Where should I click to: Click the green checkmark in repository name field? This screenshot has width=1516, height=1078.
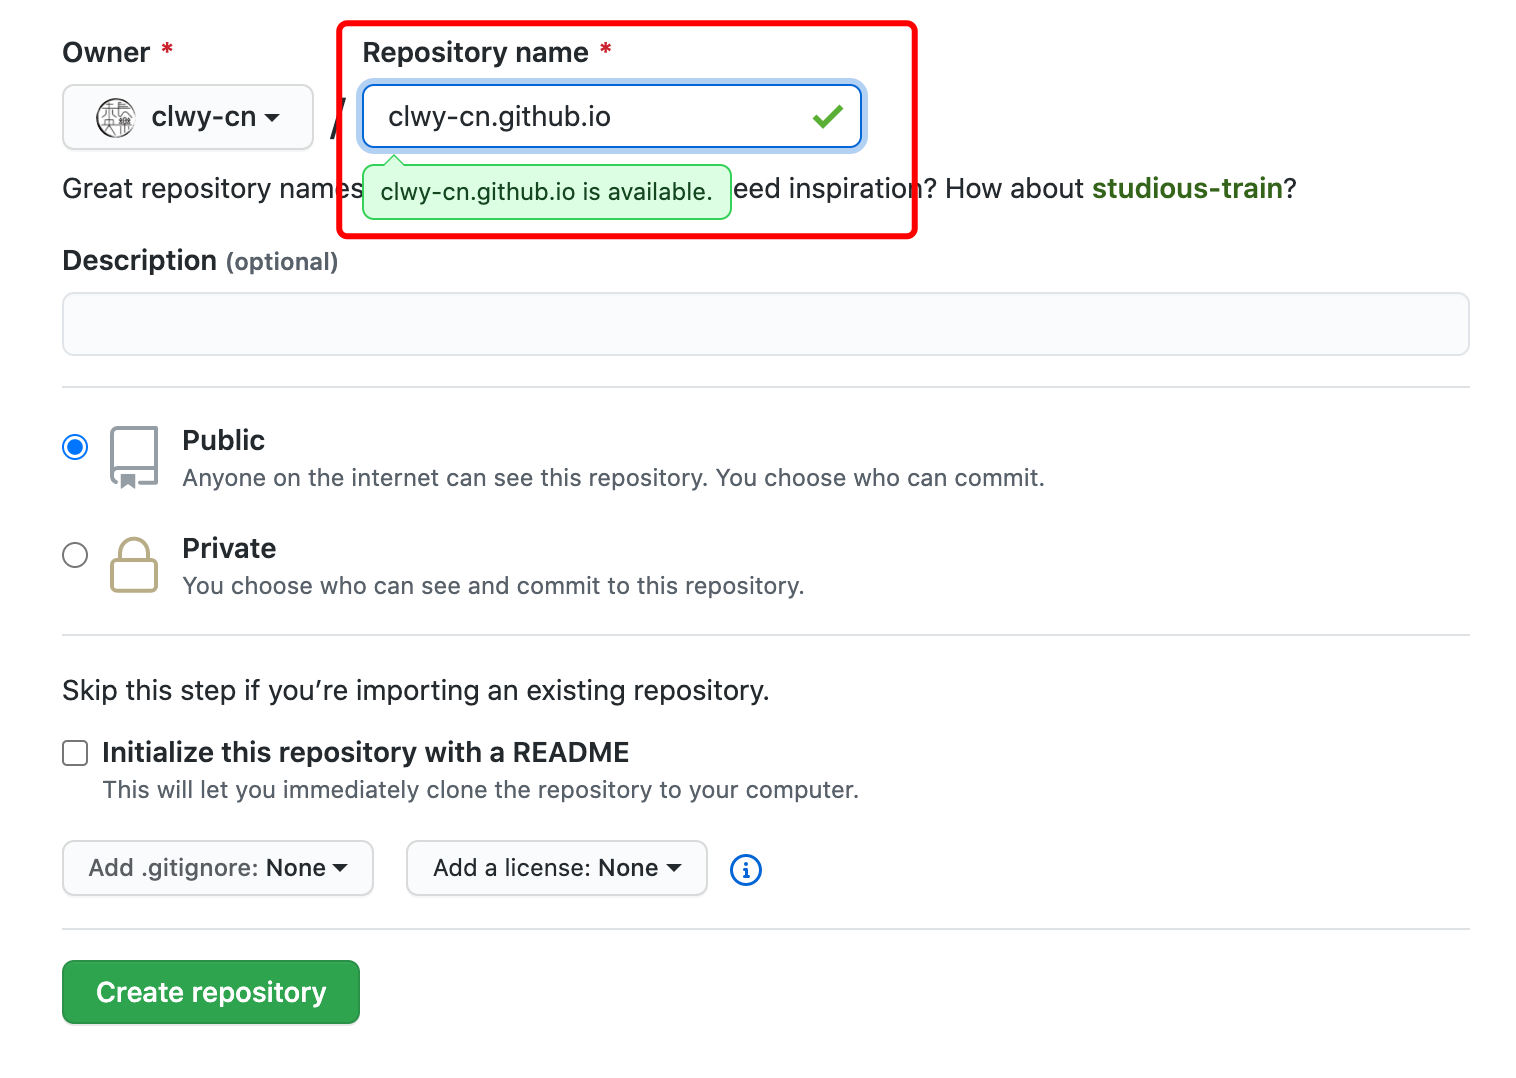(x=828, y=117)
